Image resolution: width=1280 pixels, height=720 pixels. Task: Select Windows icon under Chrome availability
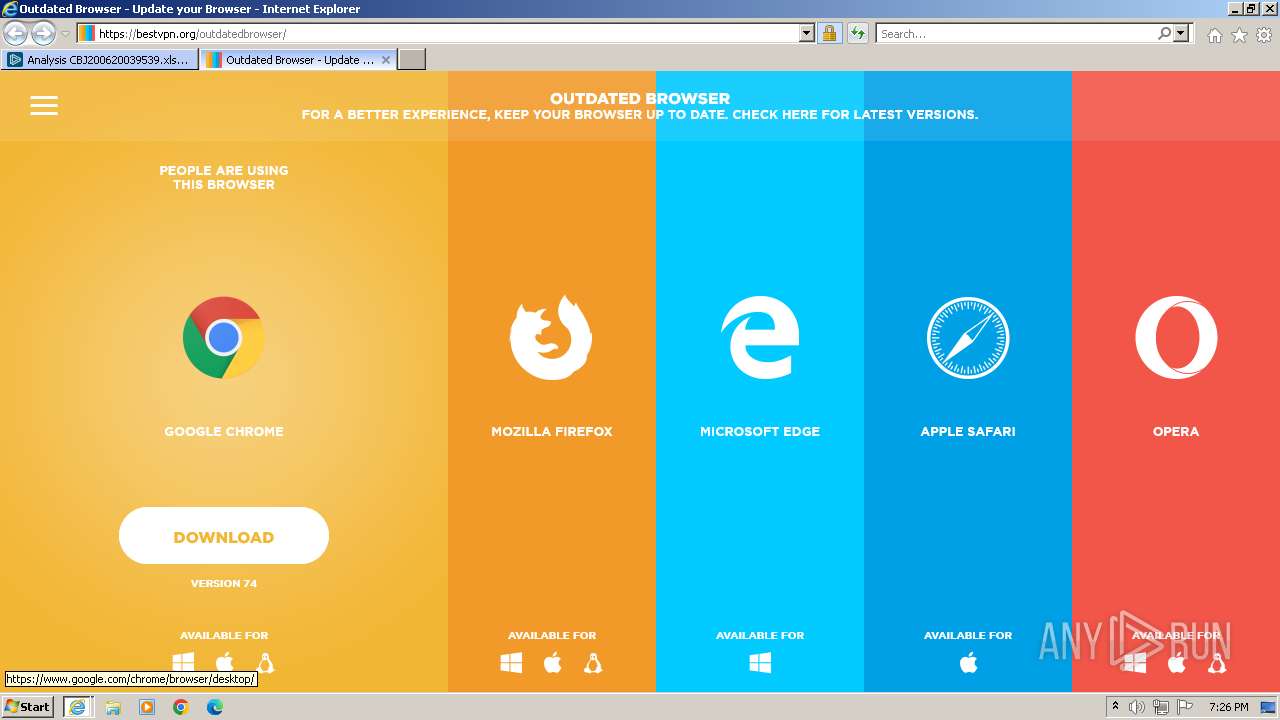pyautogui.click(x=183, y=662)
